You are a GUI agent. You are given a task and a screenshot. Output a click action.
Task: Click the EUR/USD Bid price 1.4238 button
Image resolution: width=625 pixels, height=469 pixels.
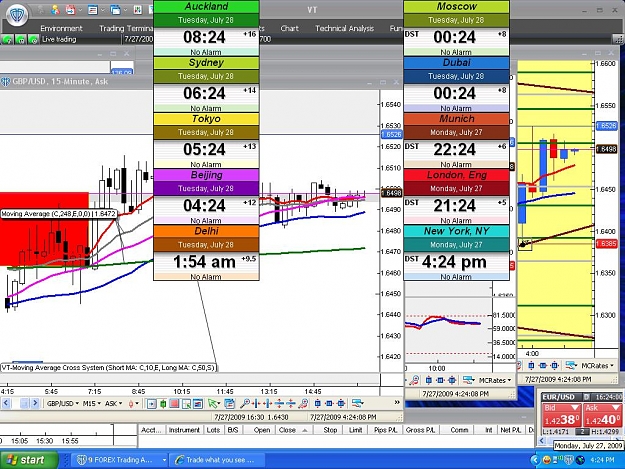pyautogui.click(x=562, y=415)
